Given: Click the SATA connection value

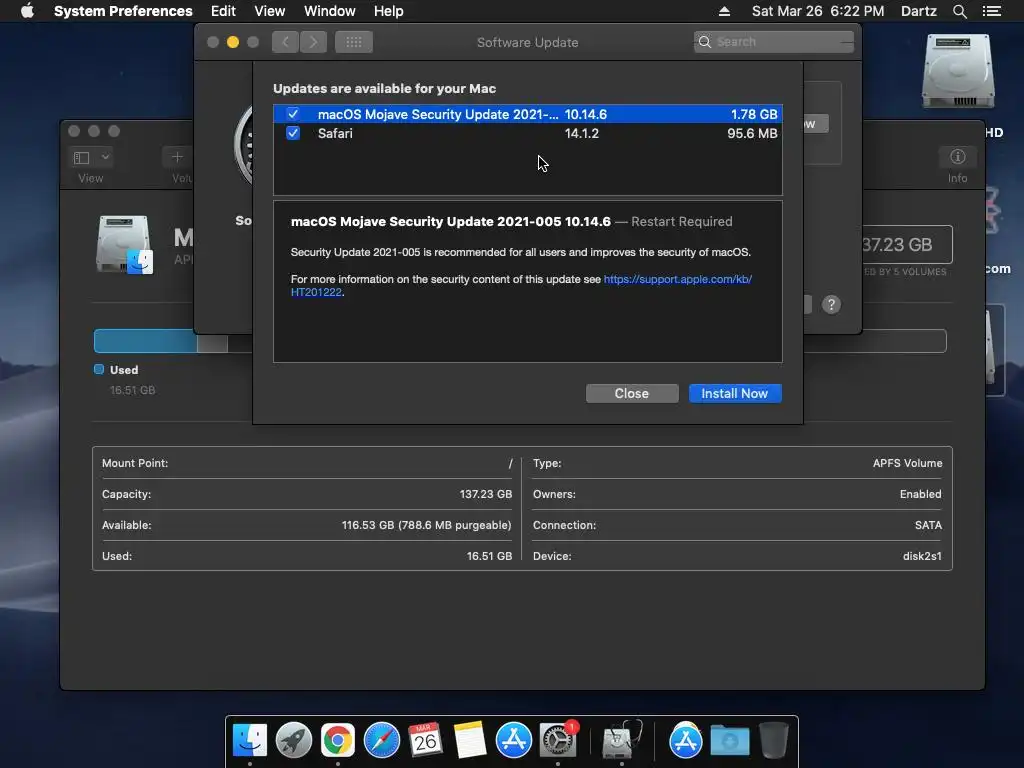Looking at the screenshot, I should (928, 525).
